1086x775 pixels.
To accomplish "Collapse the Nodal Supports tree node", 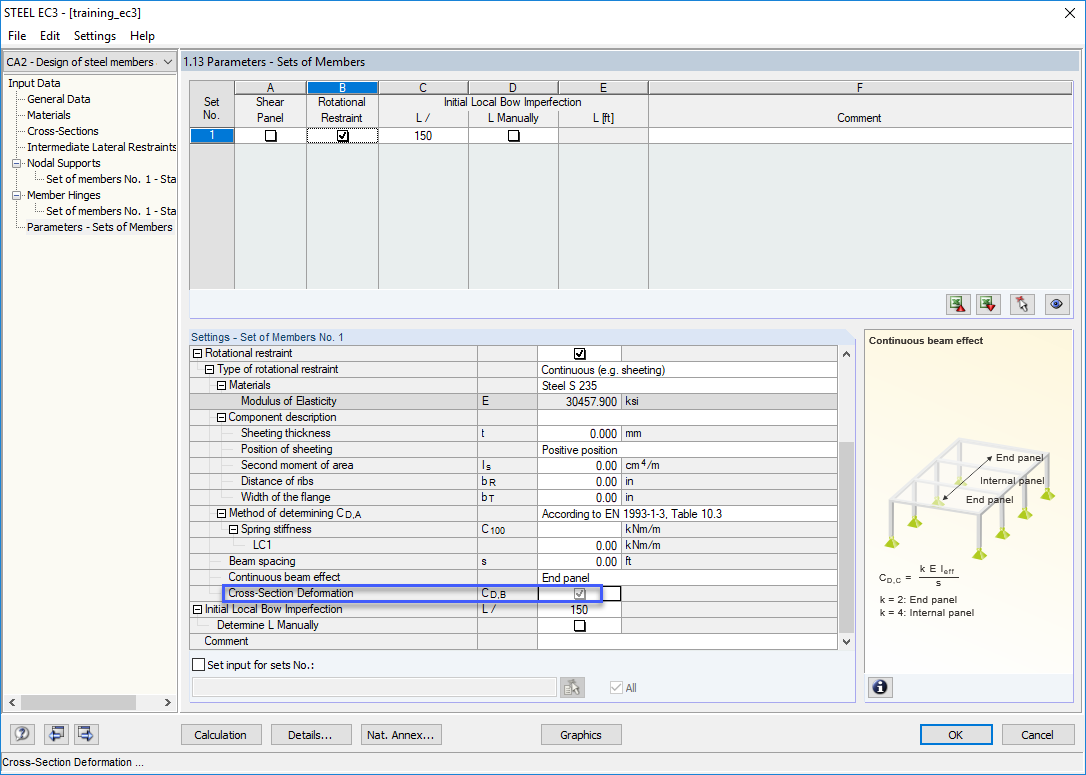I will click(16, 163).
